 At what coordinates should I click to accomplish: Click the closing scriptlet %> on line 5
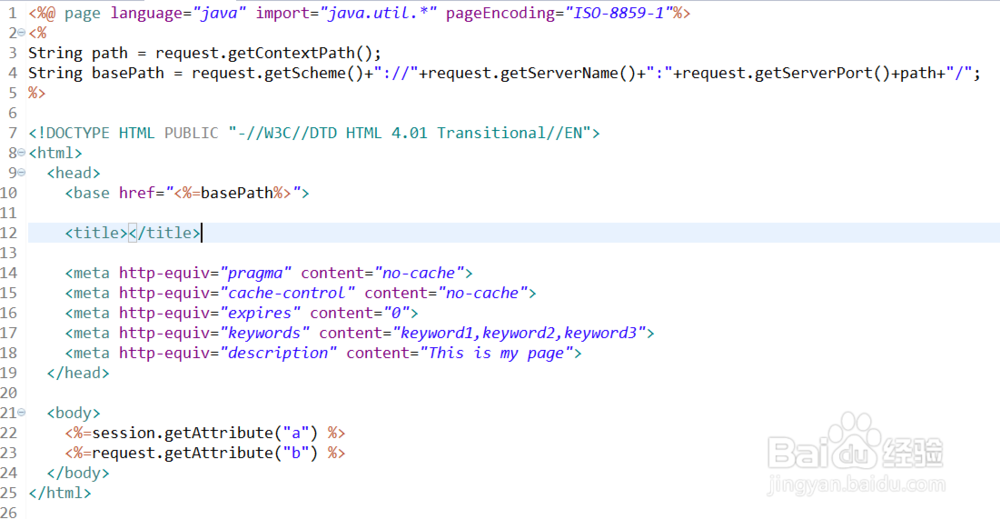coord(37,93)
